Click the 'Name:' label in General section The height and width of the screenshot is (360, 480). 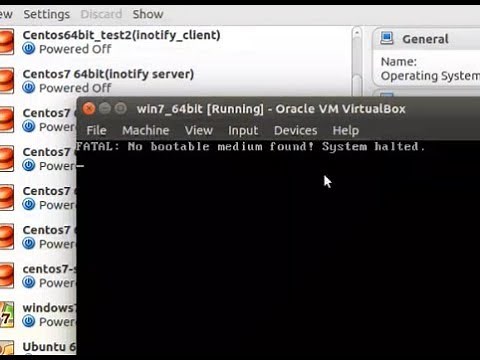pos(399,62)
